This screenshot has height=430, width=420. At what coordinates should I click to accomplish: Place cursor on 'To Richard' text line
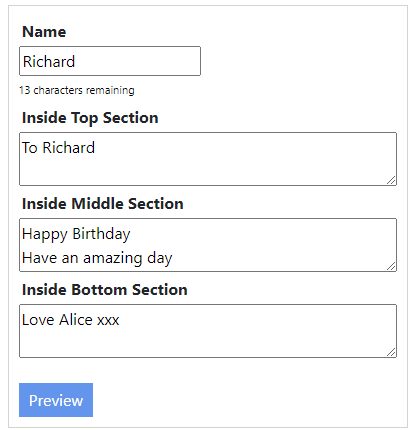pos(58,148)
